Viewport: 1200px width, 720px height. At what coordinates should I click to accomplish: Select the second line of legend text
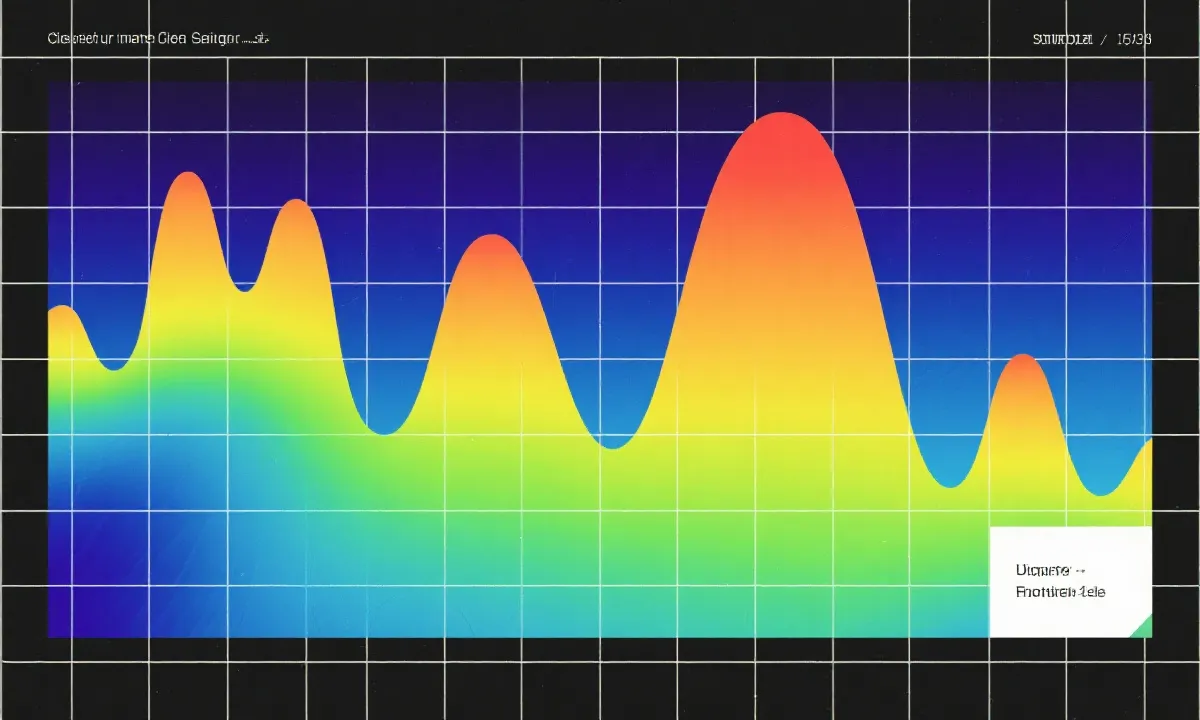tap(1060, 592)
